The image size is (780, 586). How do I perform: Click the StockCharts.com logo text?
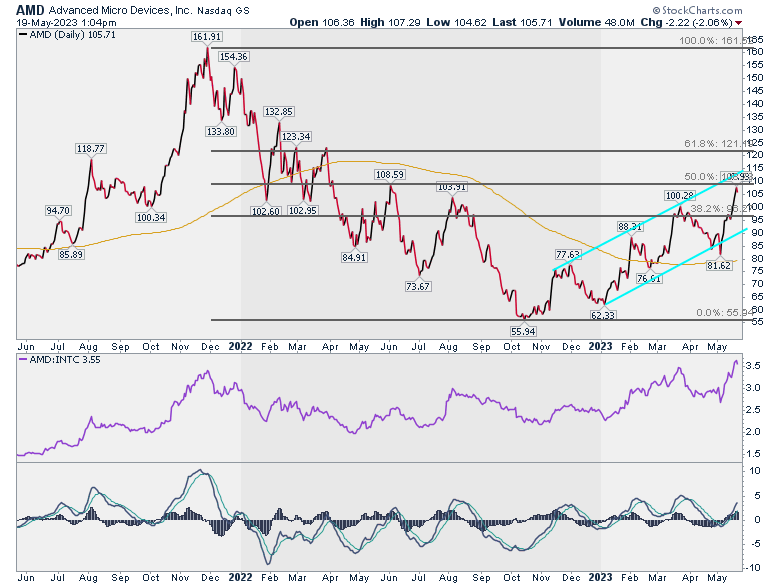(x=701, y=10)
